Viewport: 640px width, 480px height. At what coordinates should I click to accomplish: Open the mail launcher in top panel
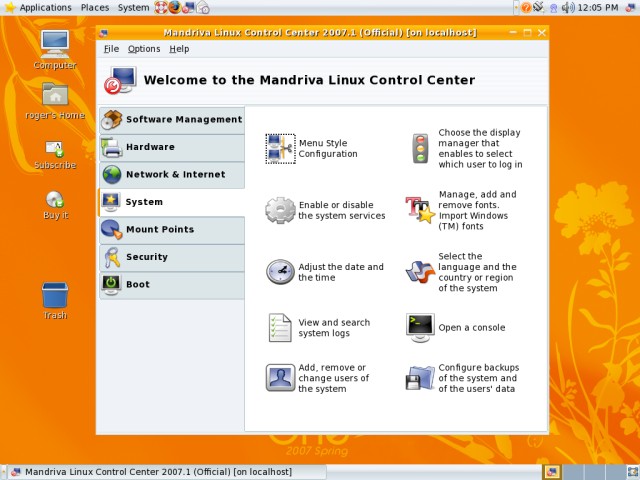pos(203,7)
